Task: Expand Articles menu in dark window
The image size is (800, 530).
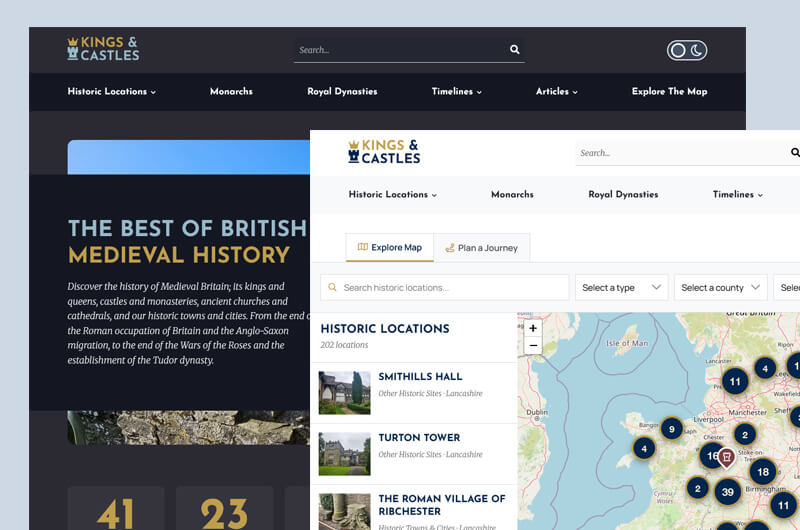Action: (x=557, y=91)
